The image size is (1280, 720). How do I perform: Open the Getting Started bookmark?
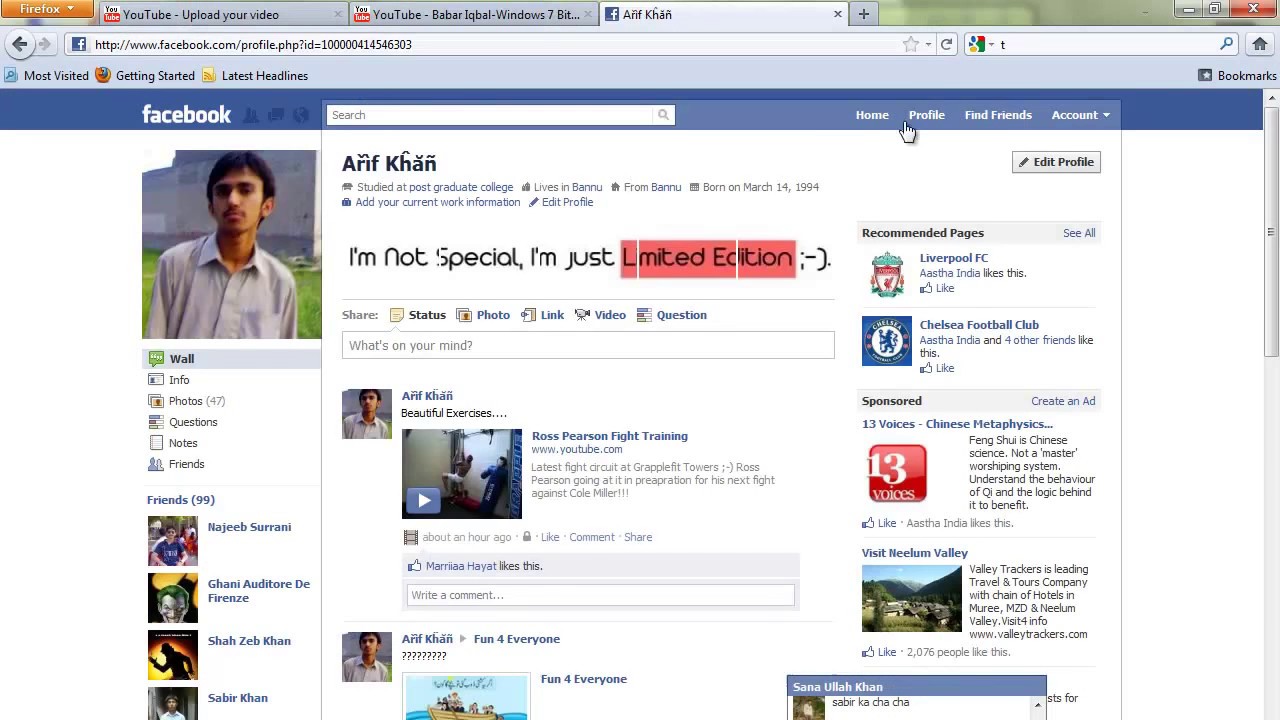click(145, 75)
